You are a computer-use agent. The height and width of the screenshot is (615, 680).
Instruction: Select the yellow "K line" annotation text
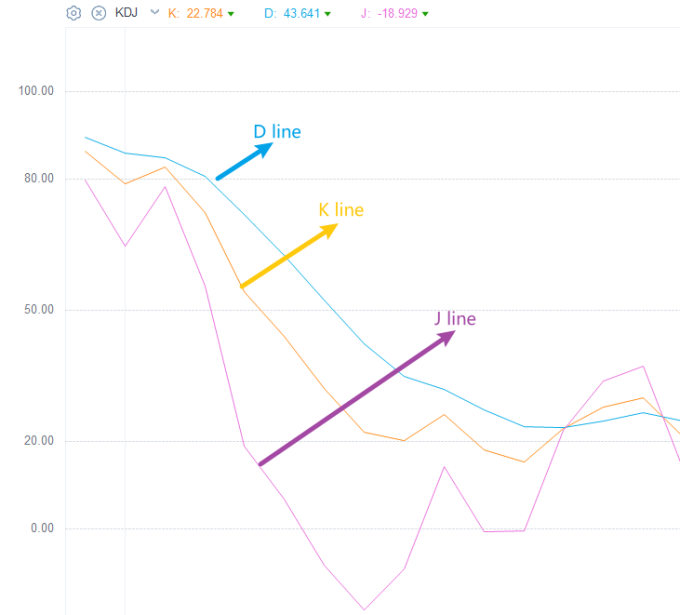point(341,210)
